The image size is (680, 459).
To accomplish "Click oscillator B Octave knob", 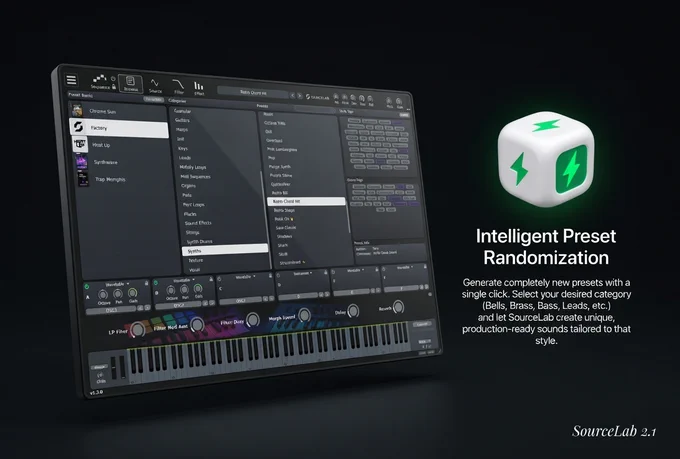I will pyautogui.click(x=171, y=291).
